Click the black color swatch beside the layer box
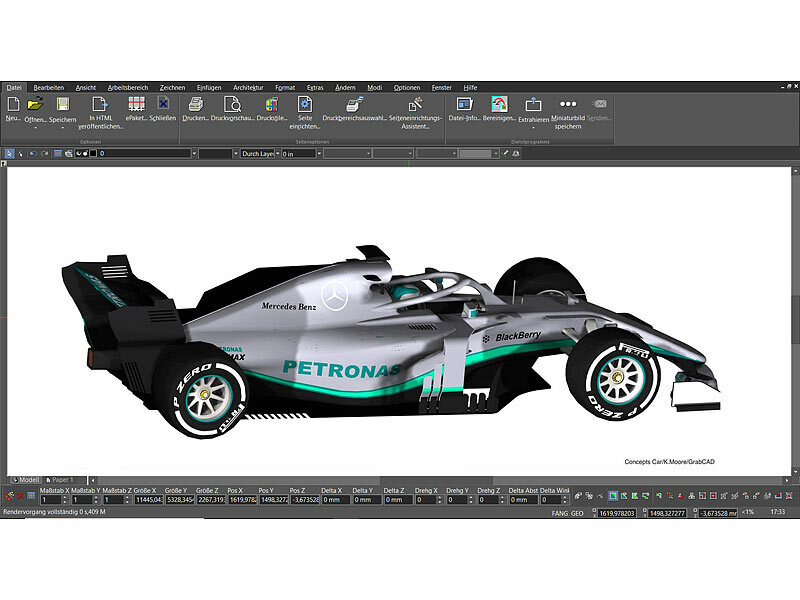The image size is (800, 600). [93, 153]
